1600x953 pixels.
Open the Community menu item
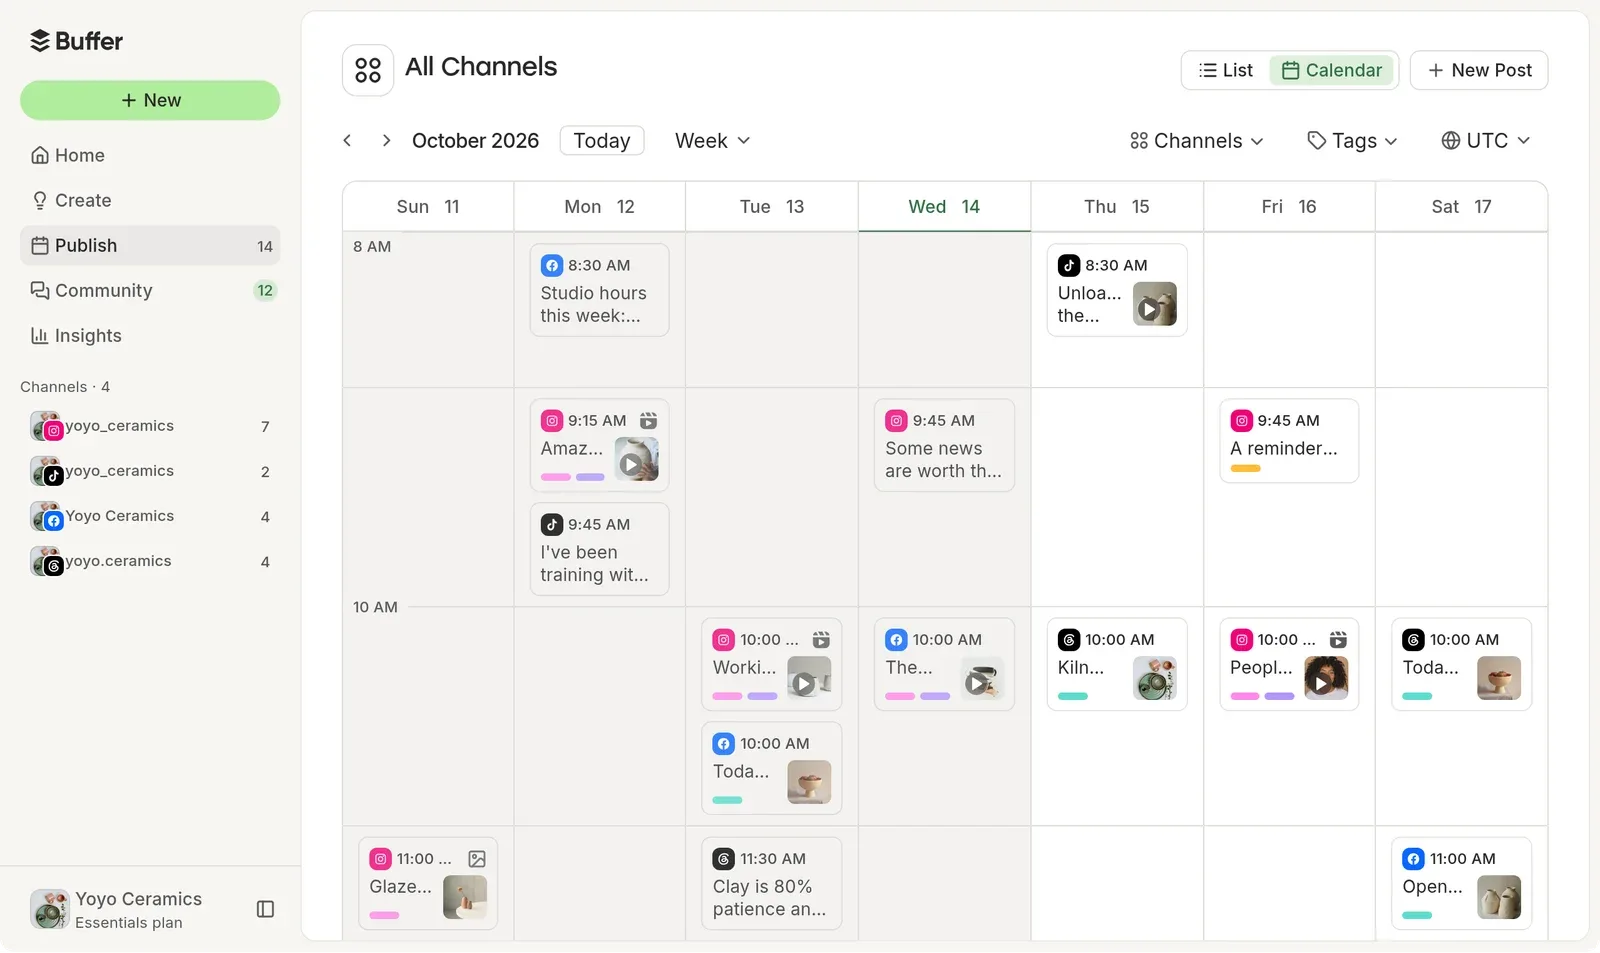coord(150,290)
